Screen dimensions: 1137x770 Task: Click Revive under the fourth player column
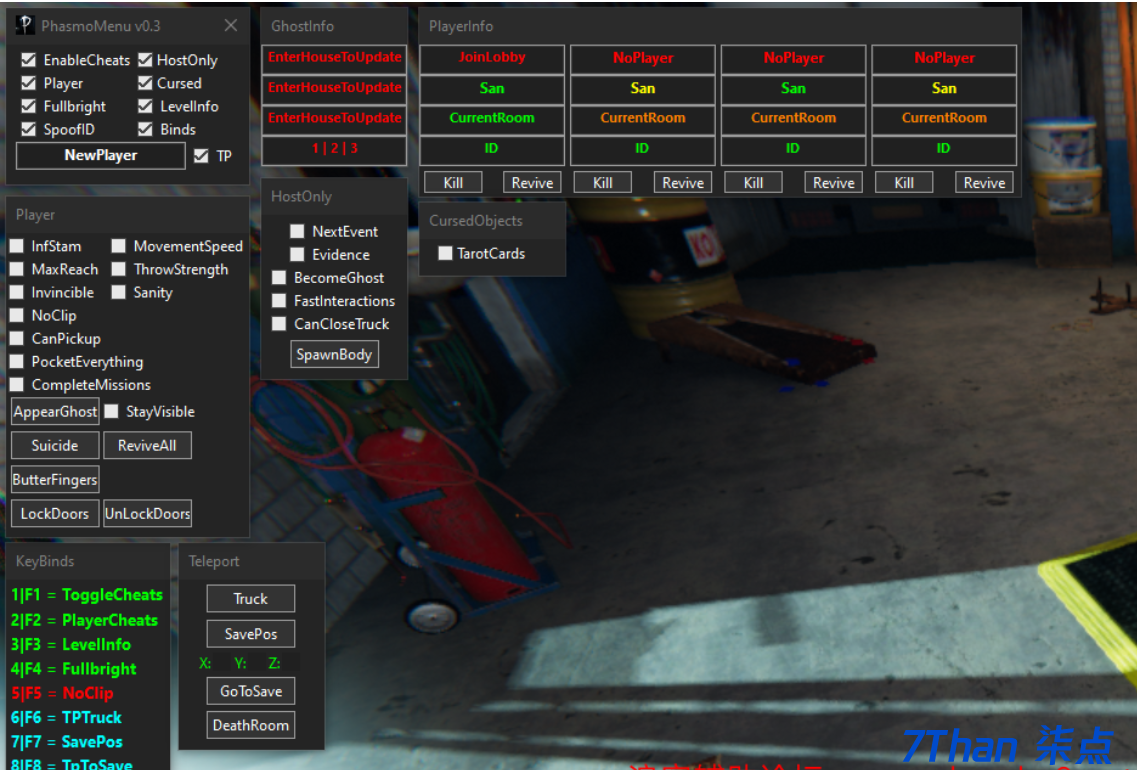tap(984, 183)
